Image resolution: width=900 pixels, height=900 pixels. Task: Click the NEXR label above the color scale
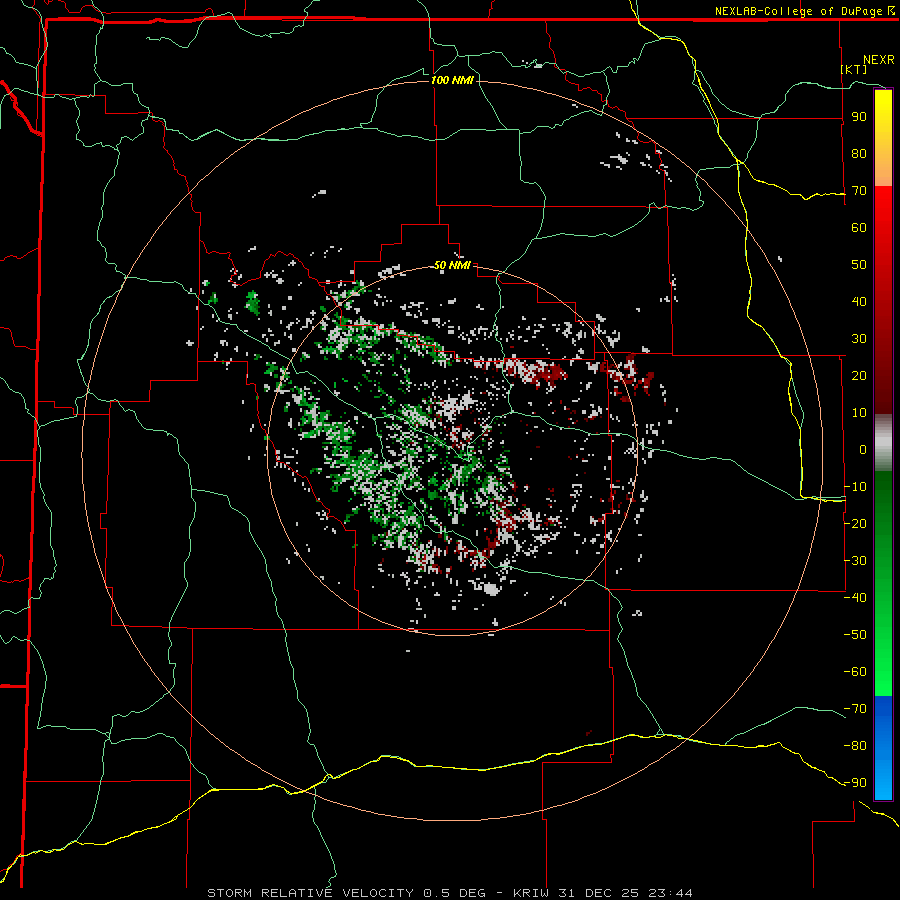click(x=879, y=60)
